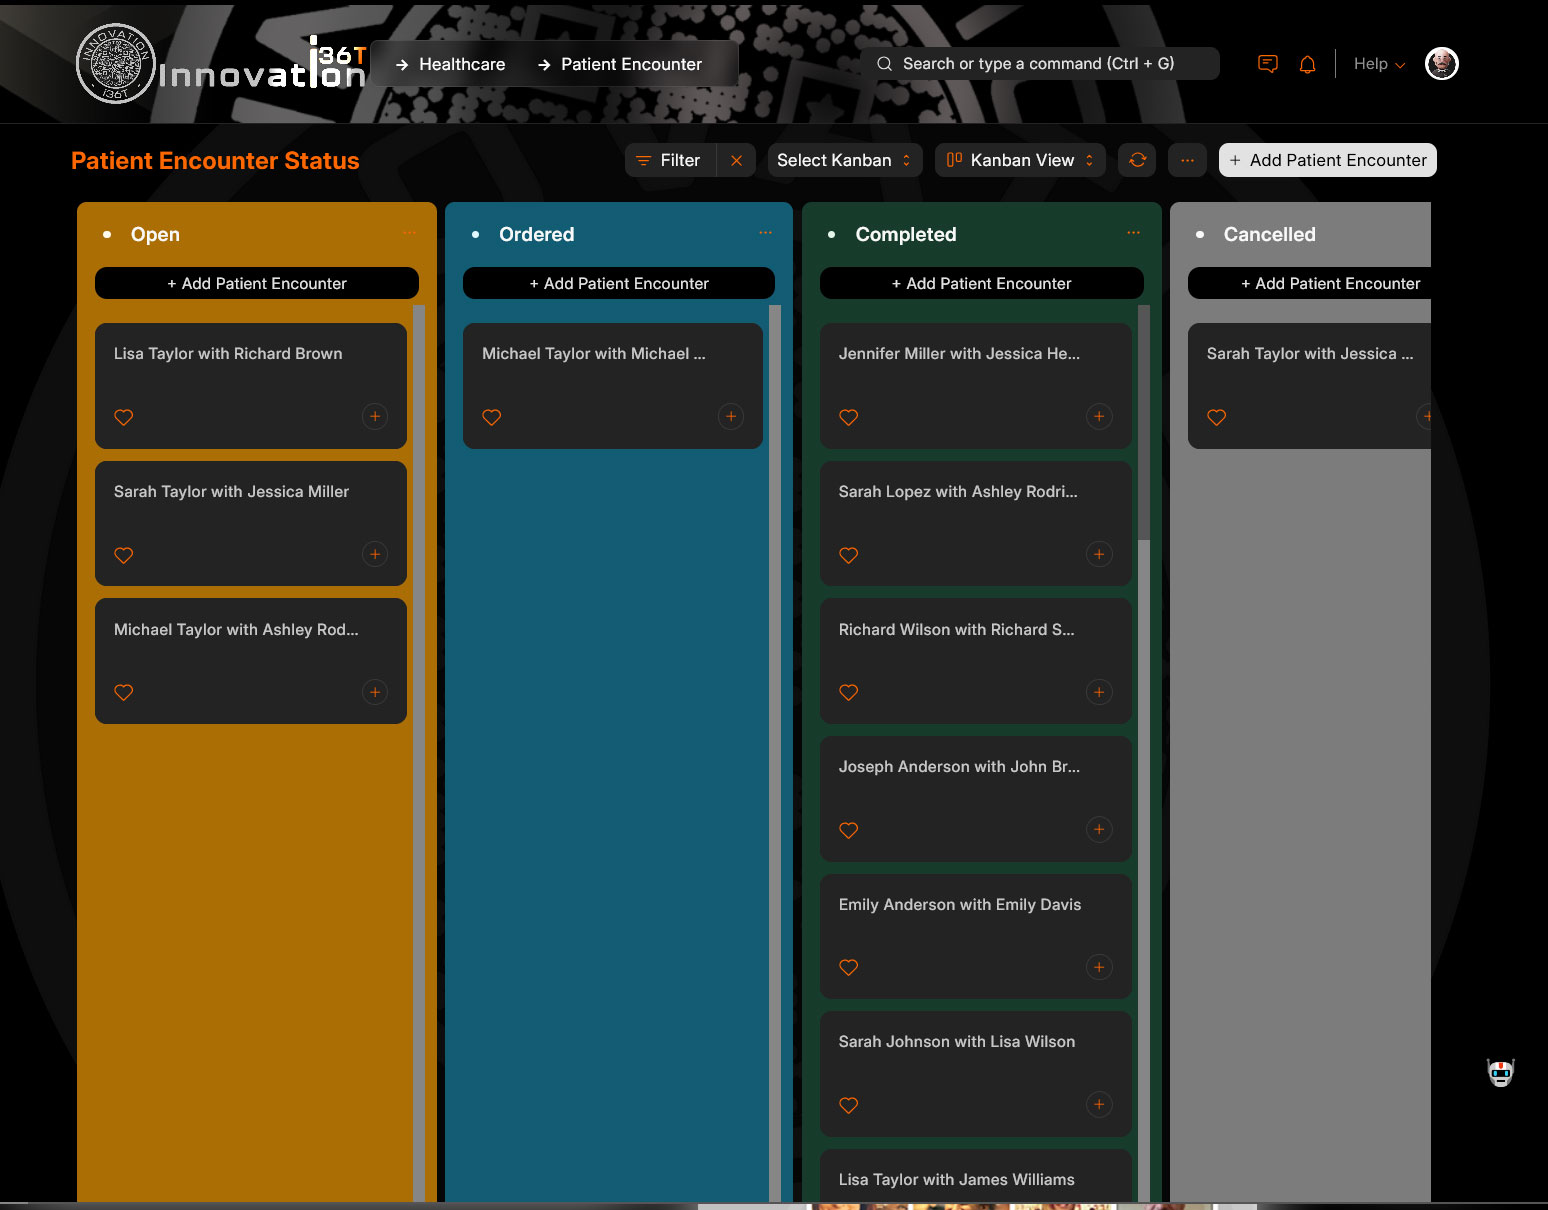The width and height of the screenshot is (1548, 1210).
Task: Open the Kanban View switcher
Action: click(1020, 160)
